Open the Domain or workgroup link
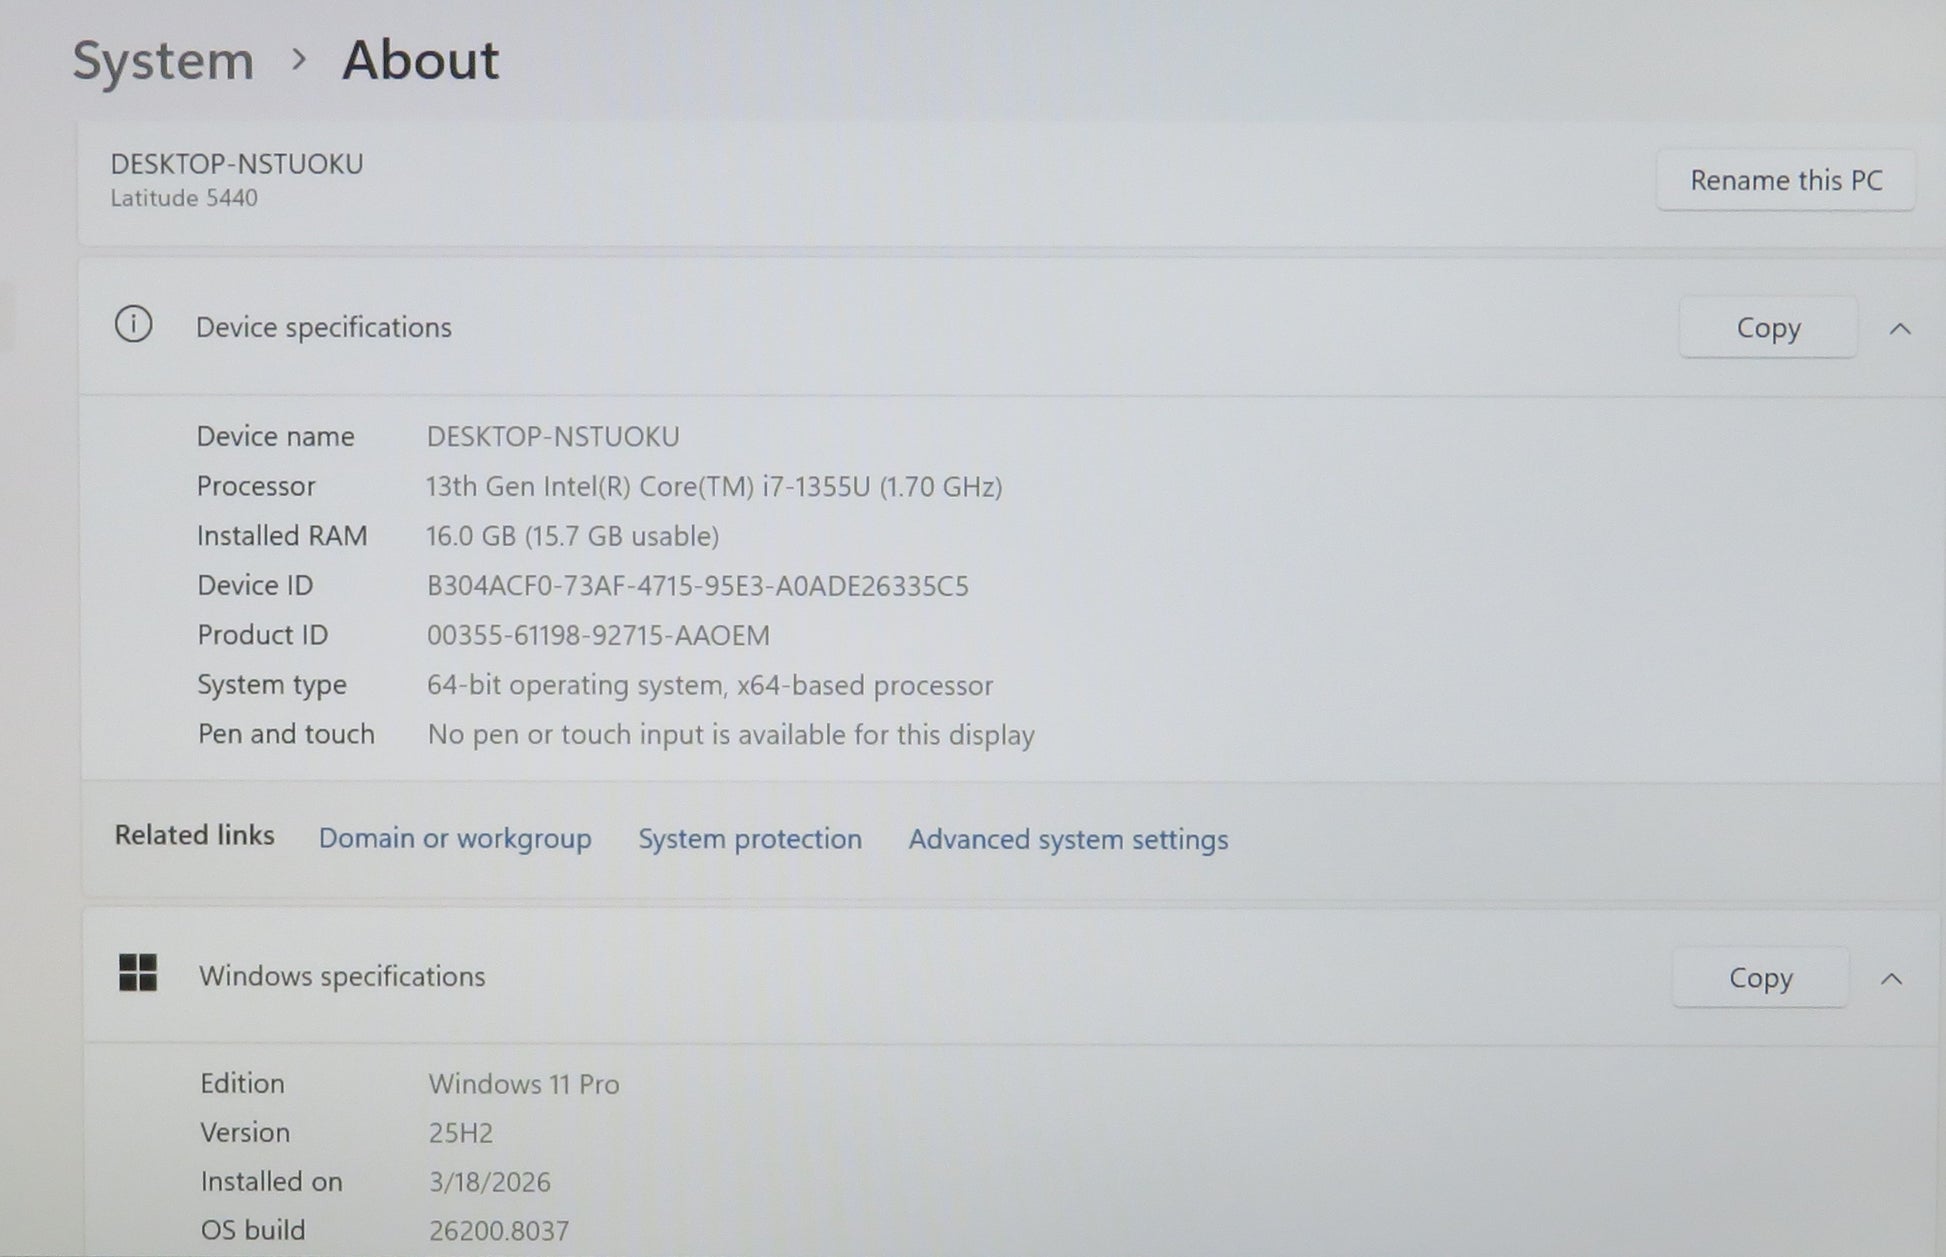The width and height of the screenshot is (1946, 1257). click(455, 838)
